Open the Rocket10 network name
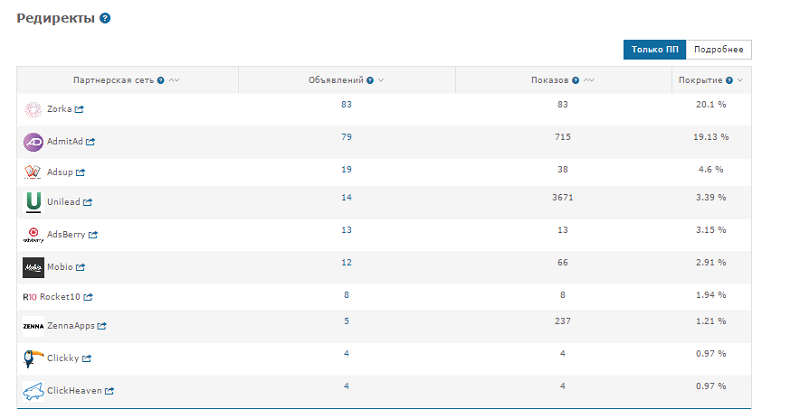 coord(60,297)
